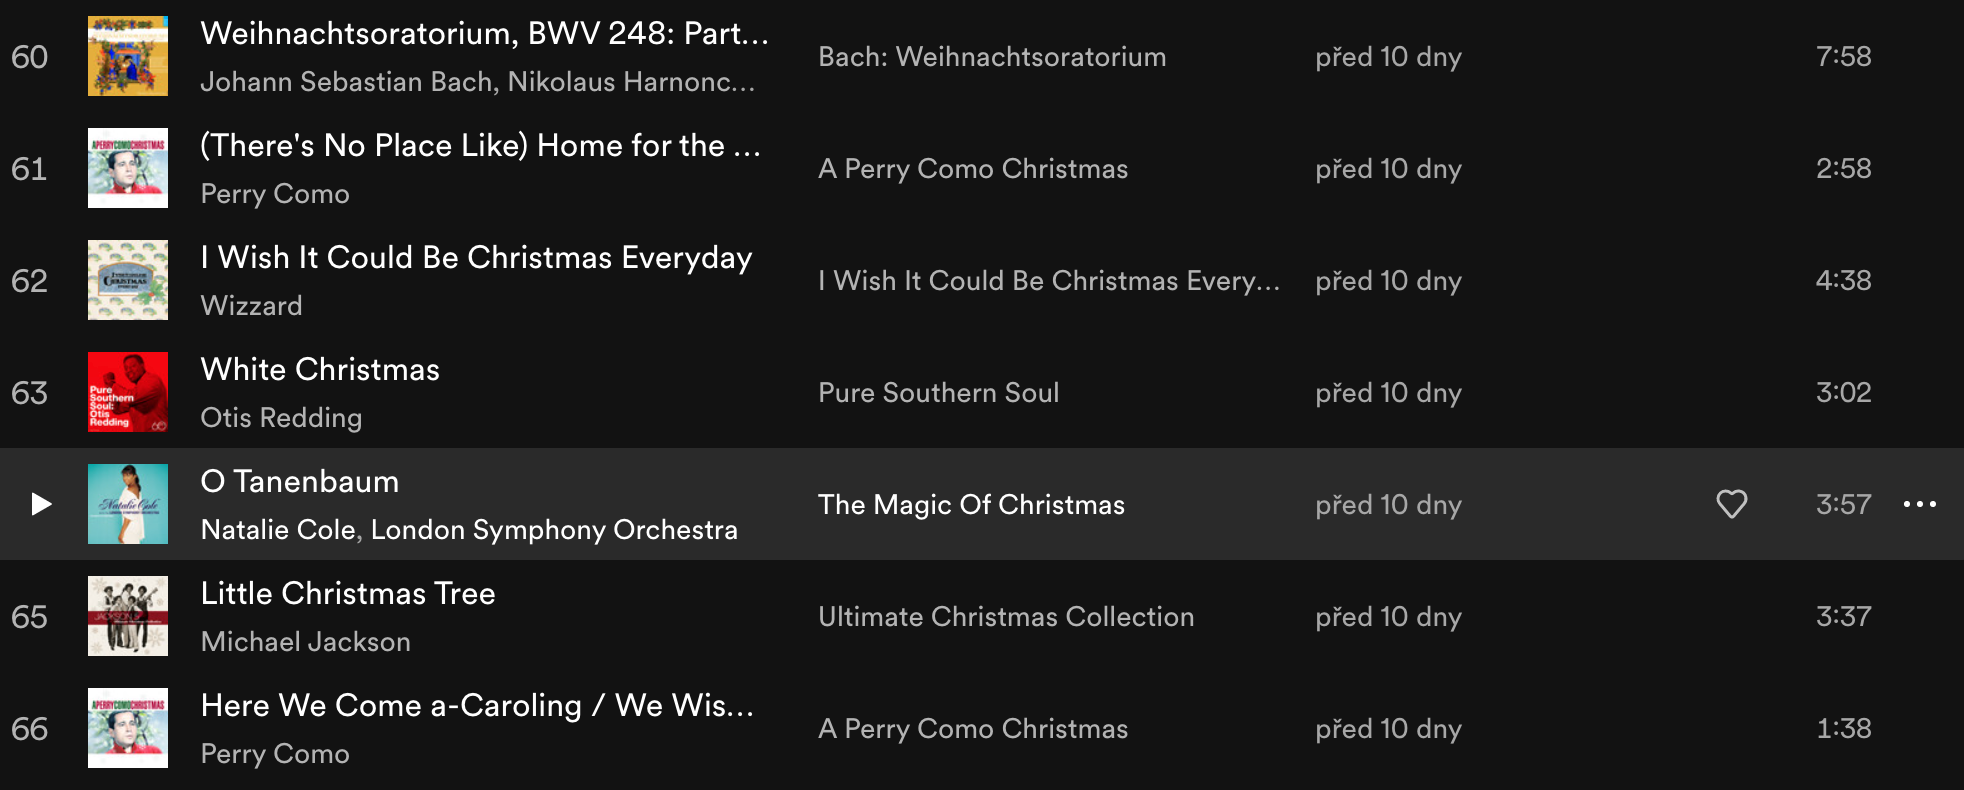Open Wizzard artist page
Screen dimensions: 1964x790
pos(251,306)
